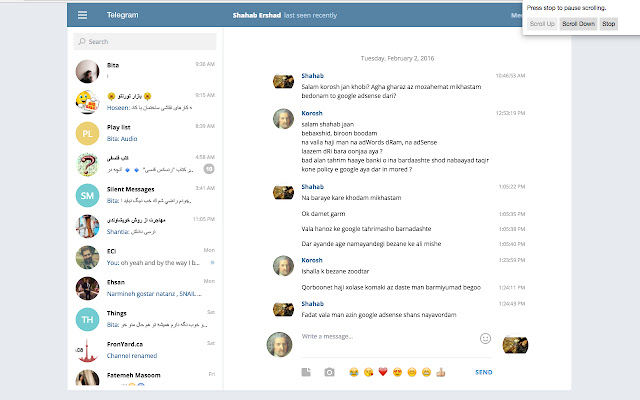The height and width of the screenshot is (400, 640).
Task: Click the Stop button in popup
Action: point(609,24)
